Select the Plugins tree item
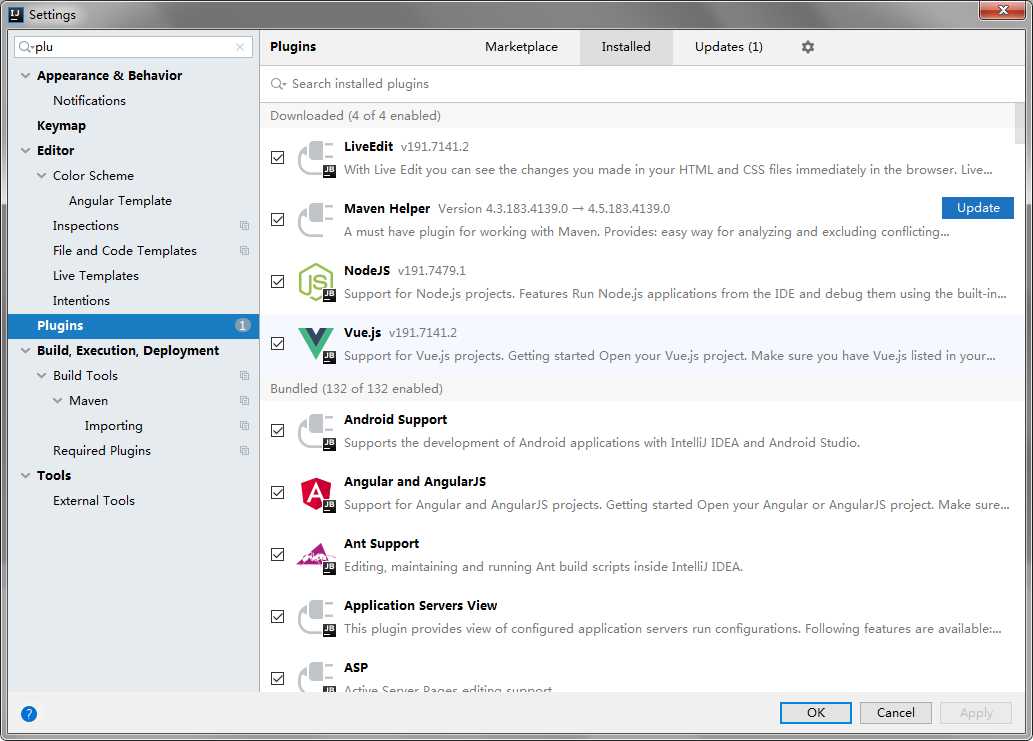This screenshot has height=741, width=1033. coord(133,325)
